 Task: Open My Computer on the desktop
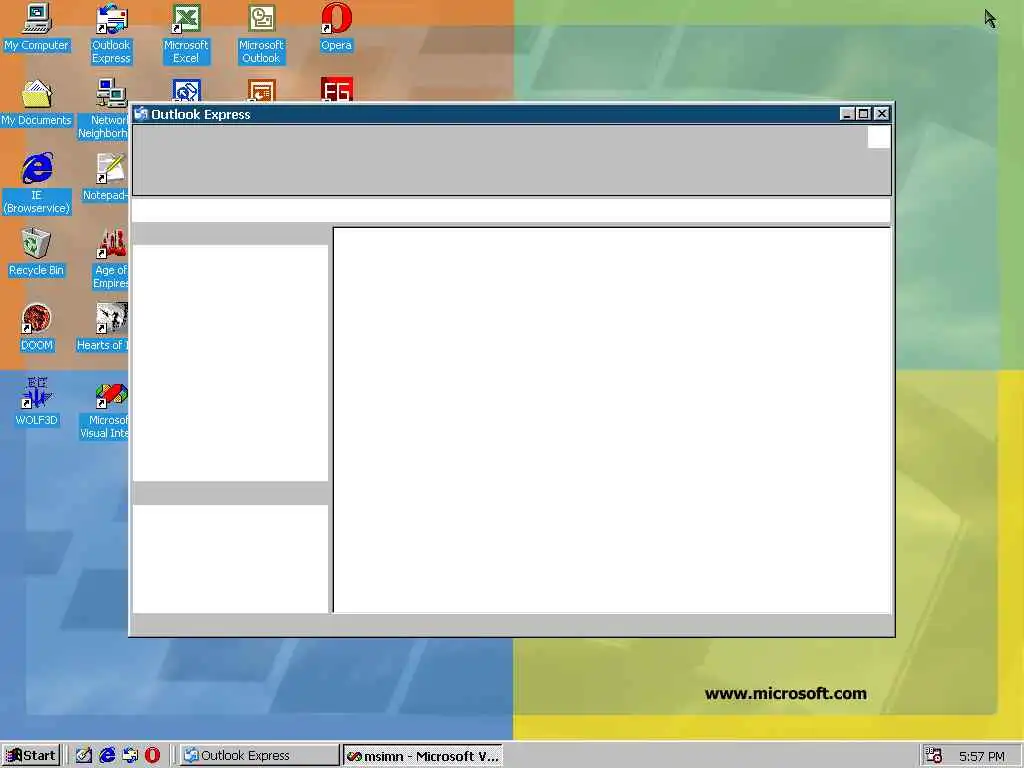click(37, 27)
